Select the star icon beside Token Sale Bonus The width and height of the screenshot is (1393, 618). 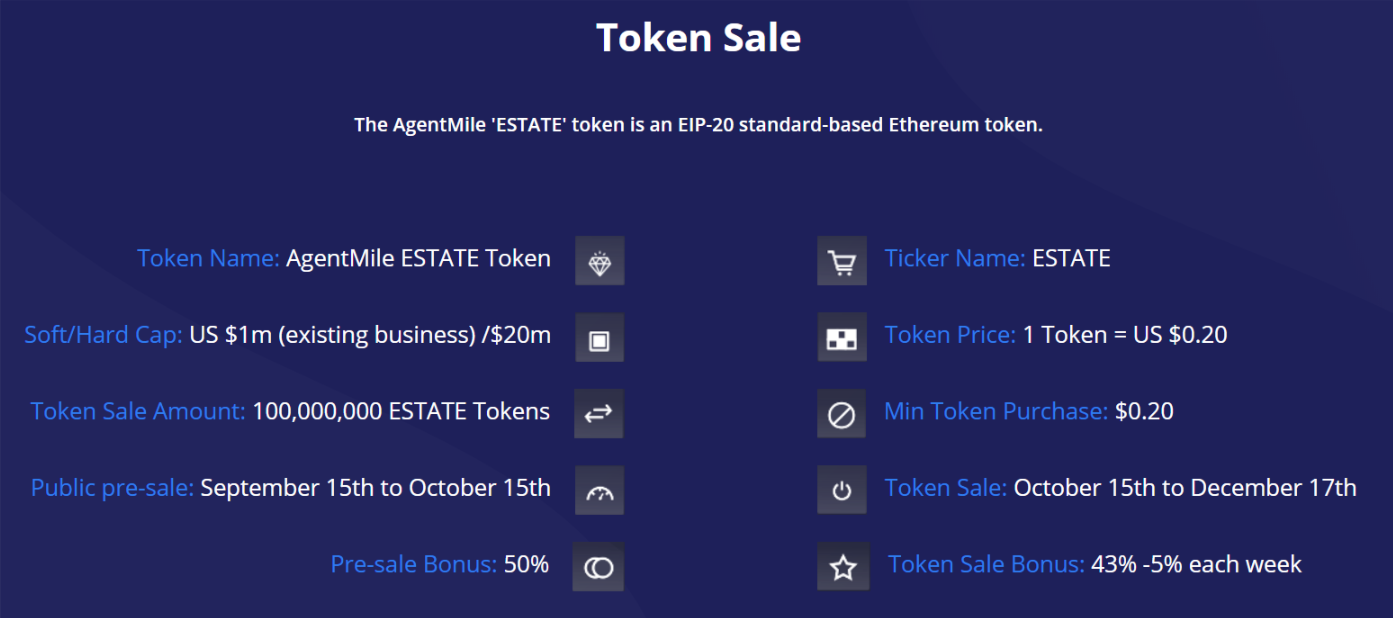843,566
